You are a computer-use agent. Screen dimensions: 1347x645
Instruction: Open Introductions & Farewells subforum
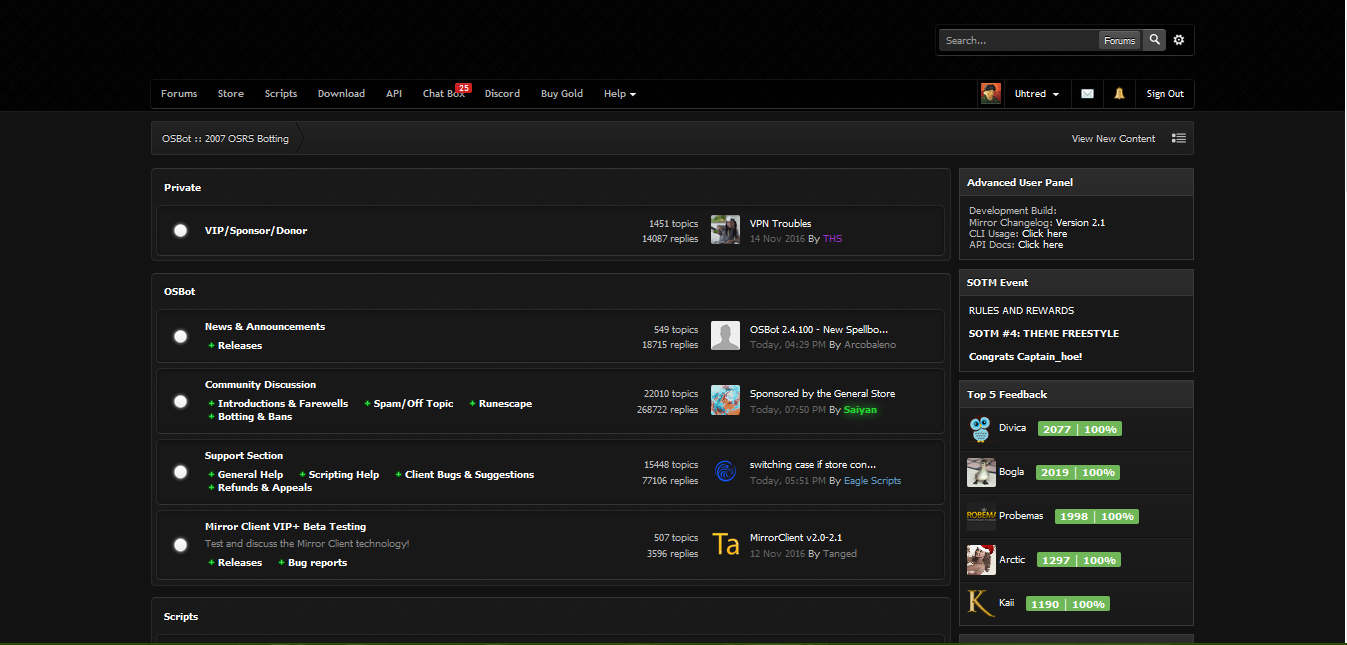click(283, 404)
